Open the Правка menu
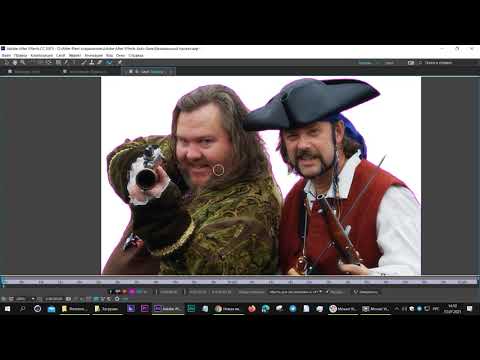Viewport: 480px width, 360px height. 20,55
